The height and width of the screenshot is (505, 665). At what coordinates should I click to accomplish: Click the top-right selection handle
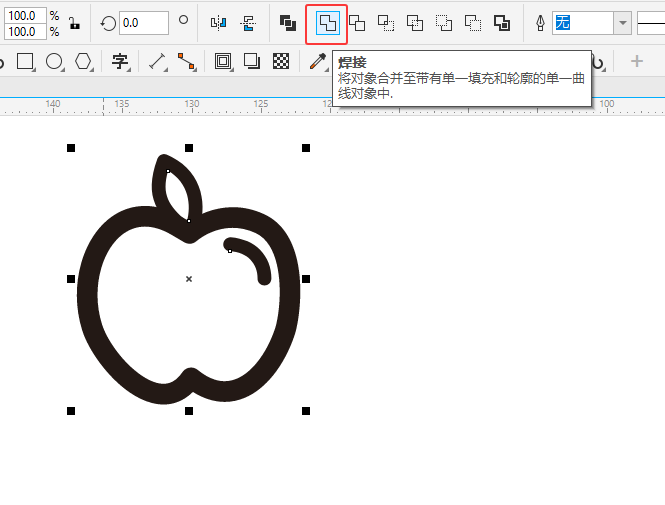306,148
